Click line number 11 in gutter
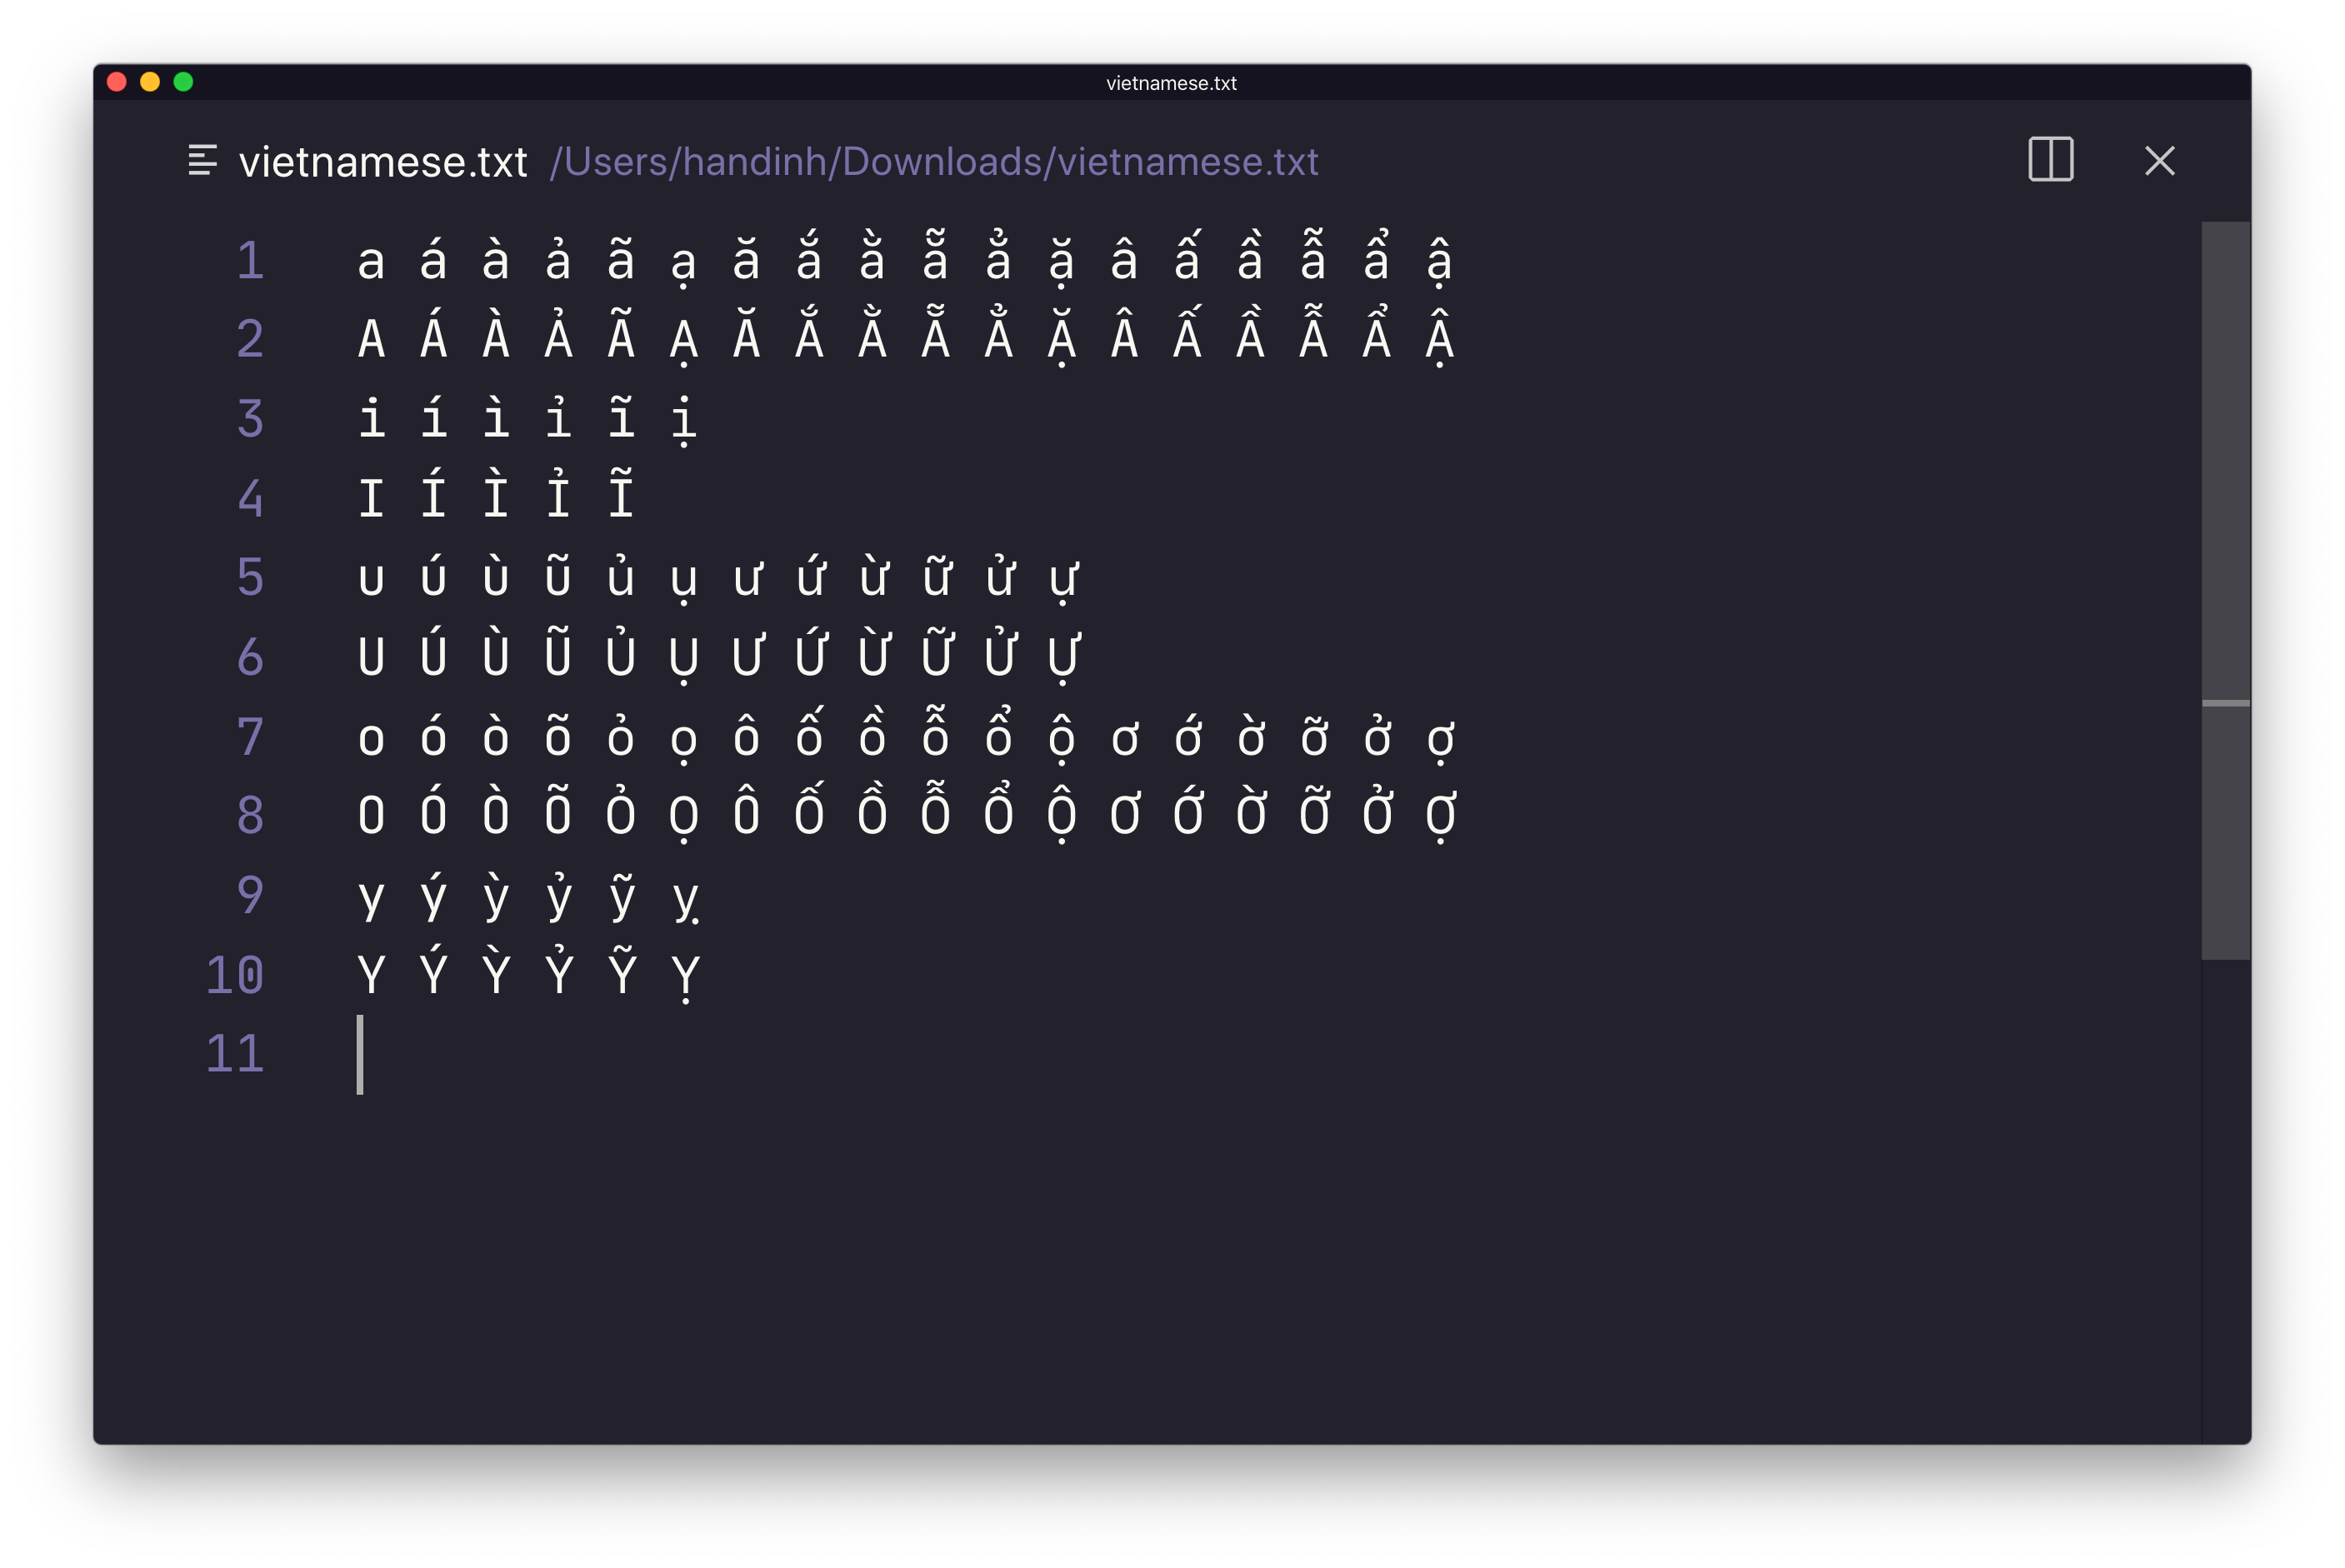2345x1568 pixels. click(235, 1053)
